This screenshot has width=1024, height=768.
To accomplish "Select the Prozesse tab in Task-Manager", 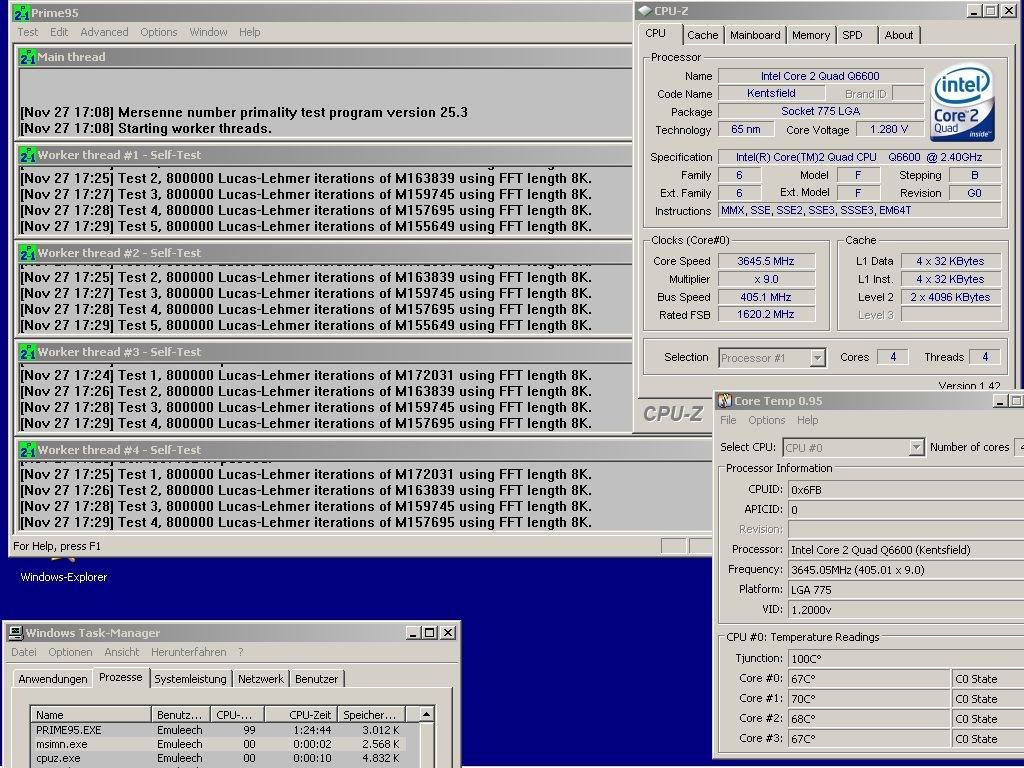I will (121, 677).
